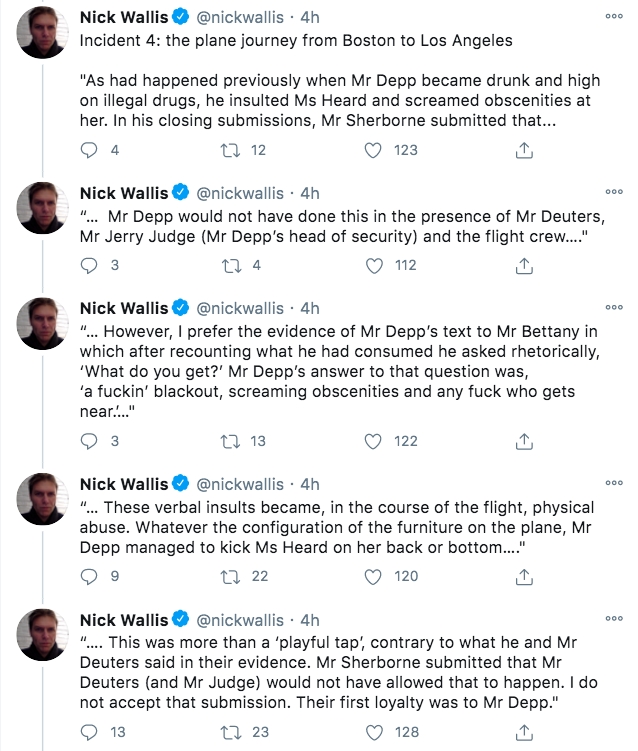Image resolution: width=638 pixels, height=751 pixels.
Task: Open more options on Mr Bettany tweet
Action: 613,307
